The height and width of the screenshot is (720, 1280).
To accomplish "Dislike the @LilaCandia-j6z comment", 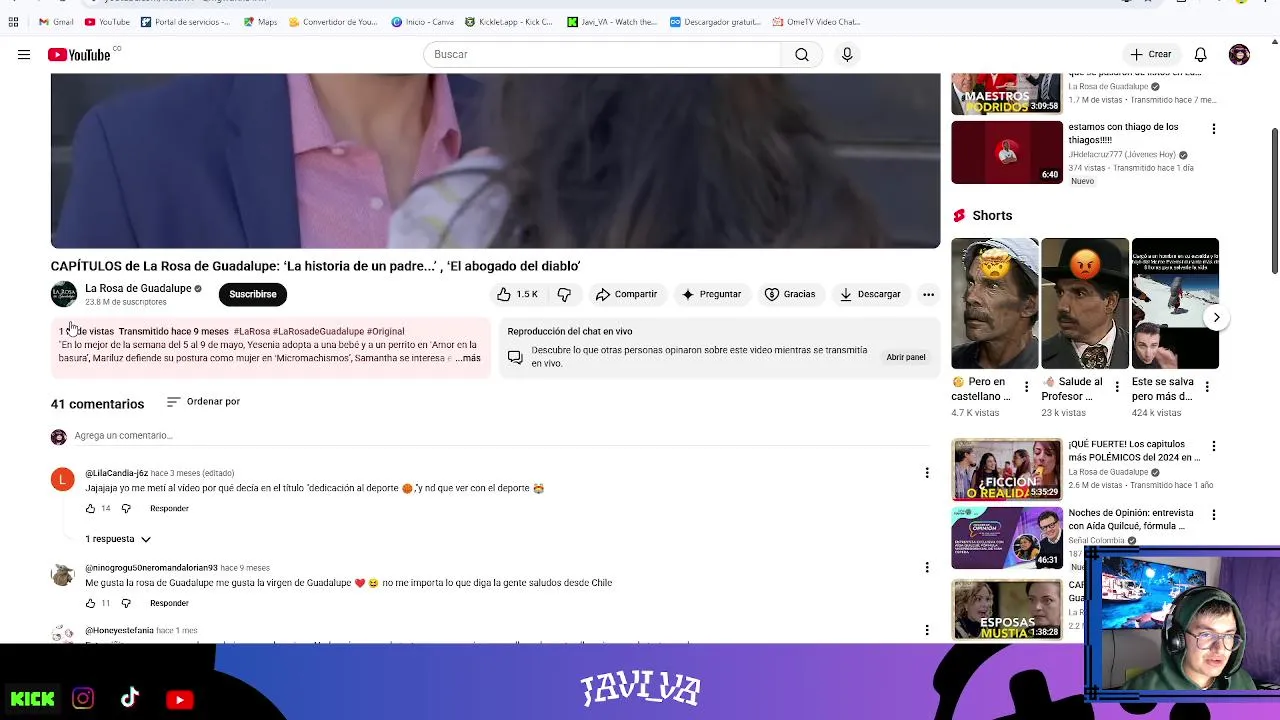I will point(126,508).
